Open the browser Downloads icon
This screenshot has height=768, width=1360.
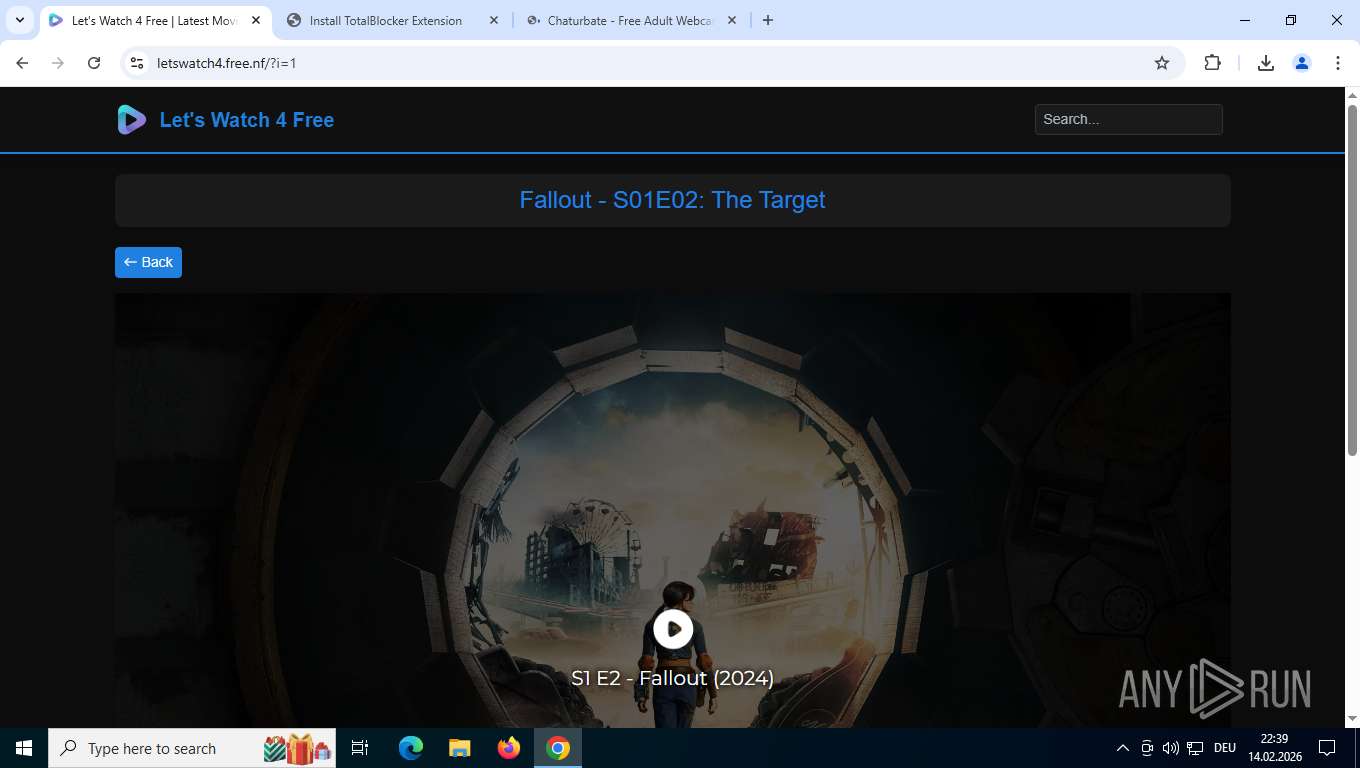[1265, 63]
